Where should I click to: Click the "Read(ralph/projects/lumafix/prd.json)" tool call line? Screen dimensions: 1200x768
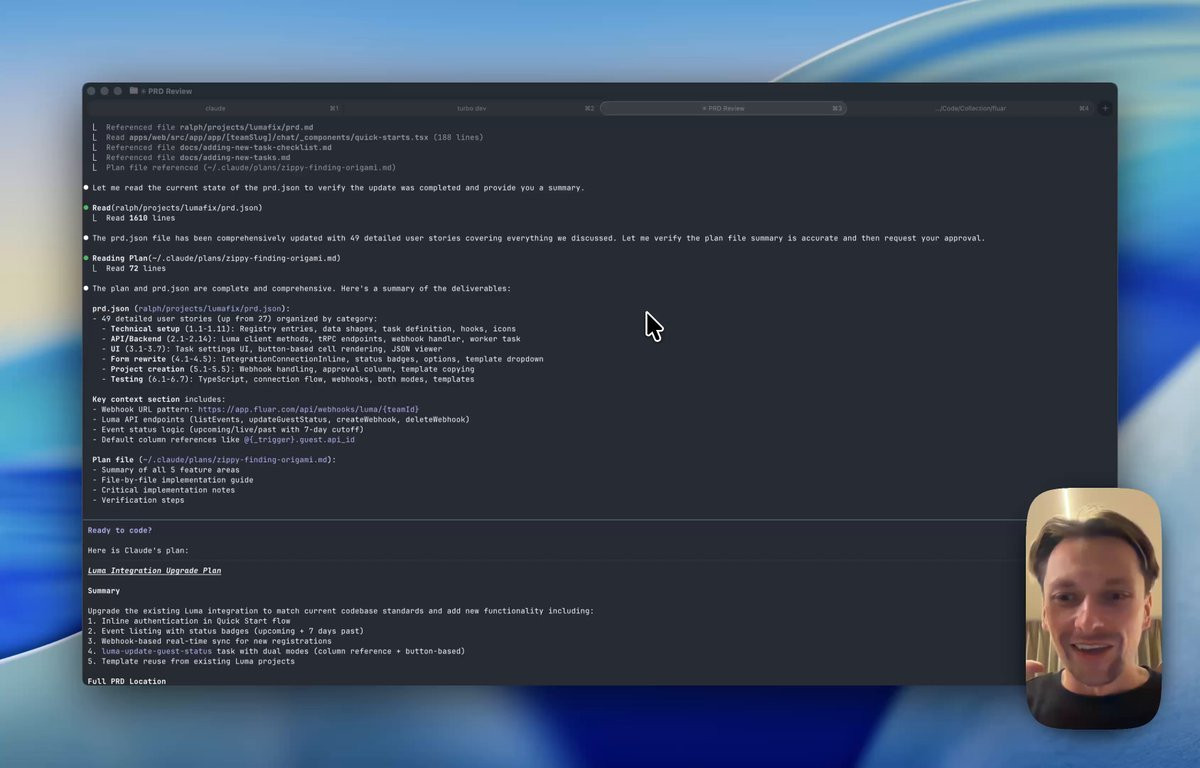(x=177, y=208)
